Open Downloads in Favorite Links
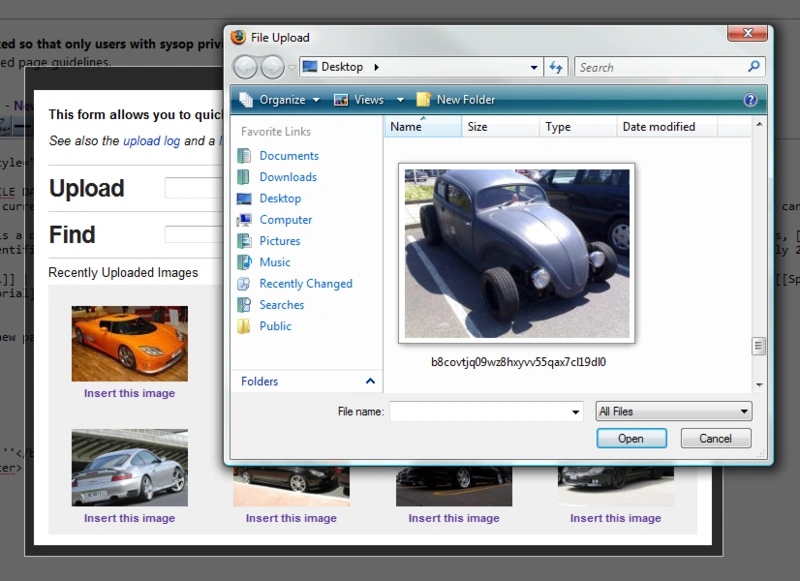The image size is (800, 581). coord(287,177)
